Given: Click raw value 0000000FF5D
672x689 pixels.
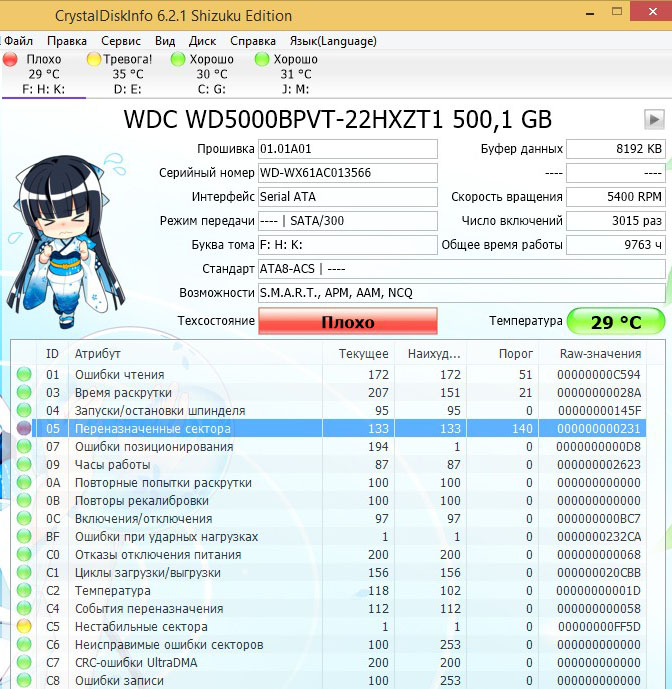Looking at the screenshot, I should [x=599, y=627].
